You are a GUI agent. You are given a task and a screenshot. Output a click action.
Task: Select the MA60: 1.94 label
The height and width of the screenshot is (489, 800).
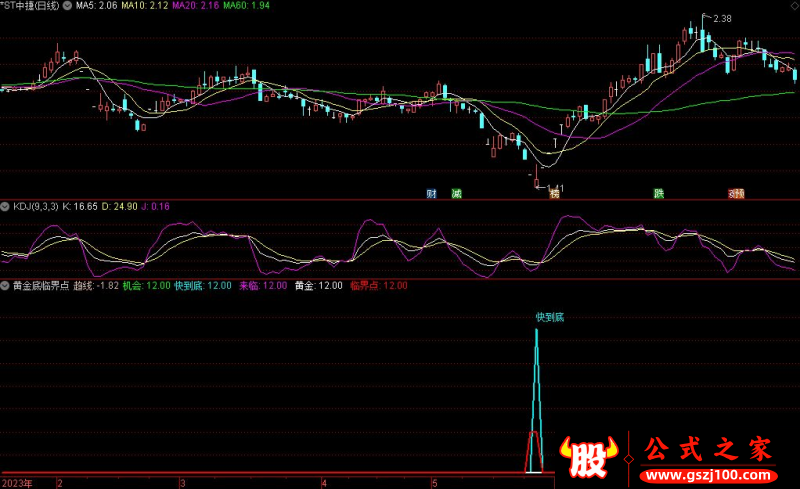(246, 6)
